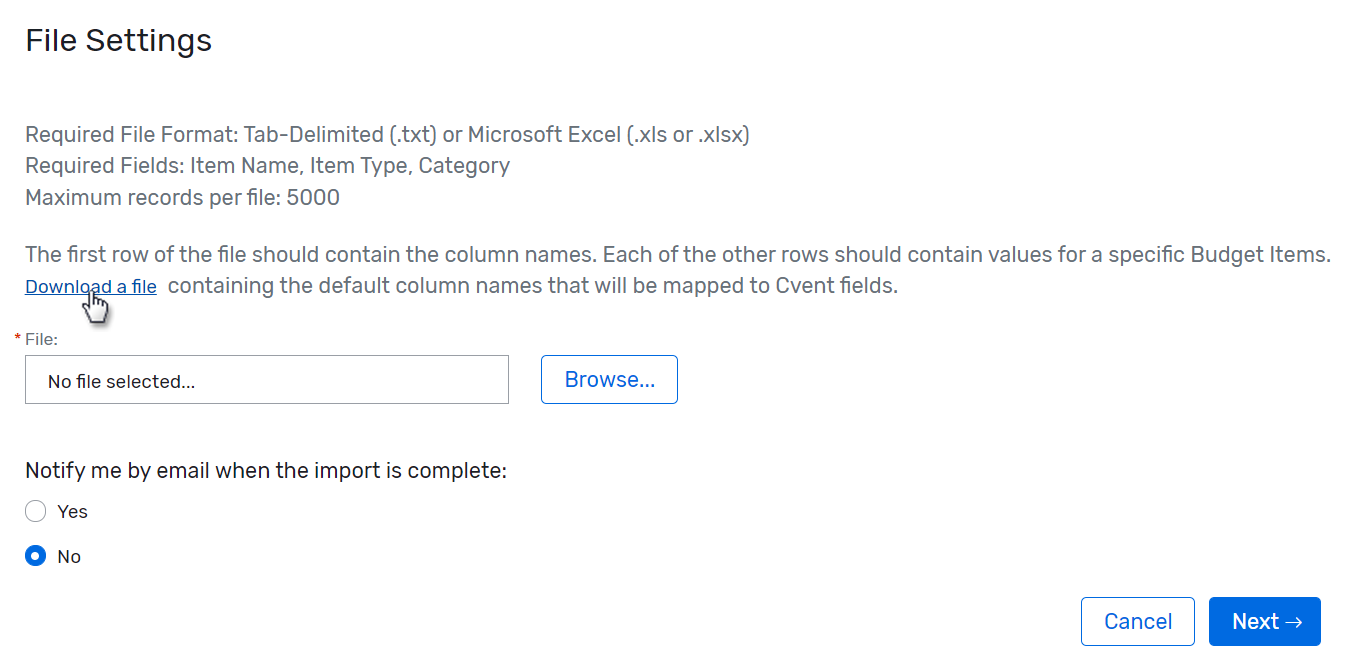Click the 'The first row of the file' sentence
The image size is (1346, 671).
(677, 254)
